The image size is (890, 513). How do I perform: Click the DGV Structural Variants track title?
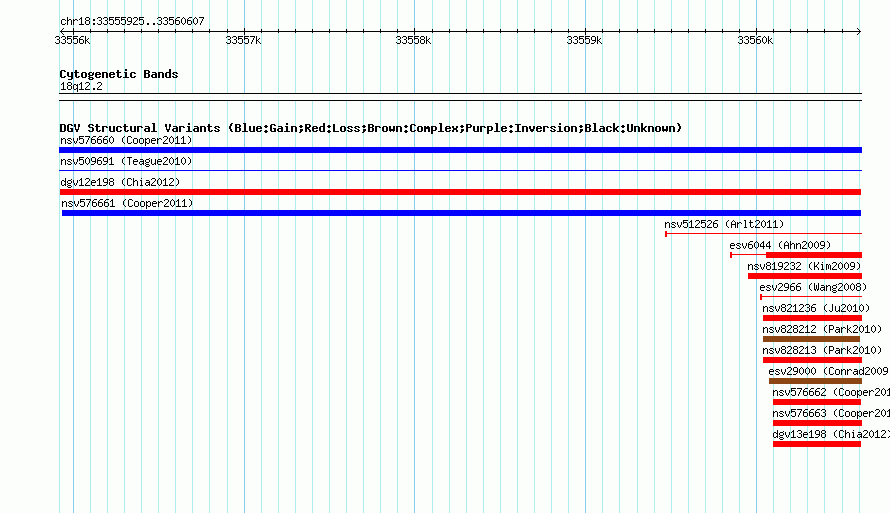click(371, 128)
